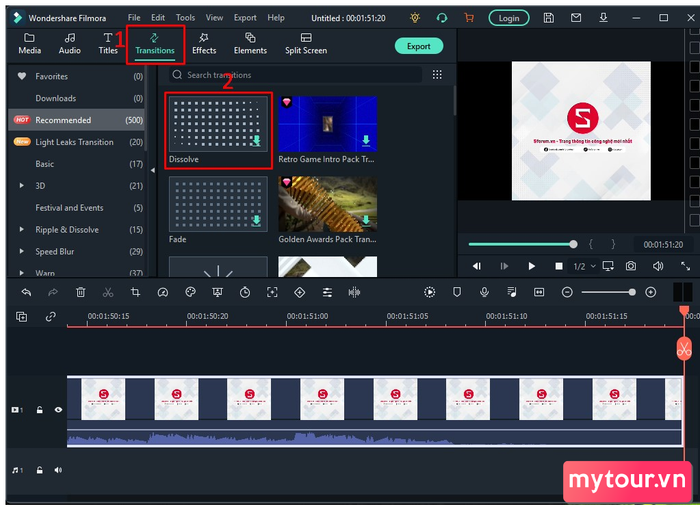This screenshot has width=700, height=513.
Task: Expand the Speed Blur category
Action: point(21,251)
